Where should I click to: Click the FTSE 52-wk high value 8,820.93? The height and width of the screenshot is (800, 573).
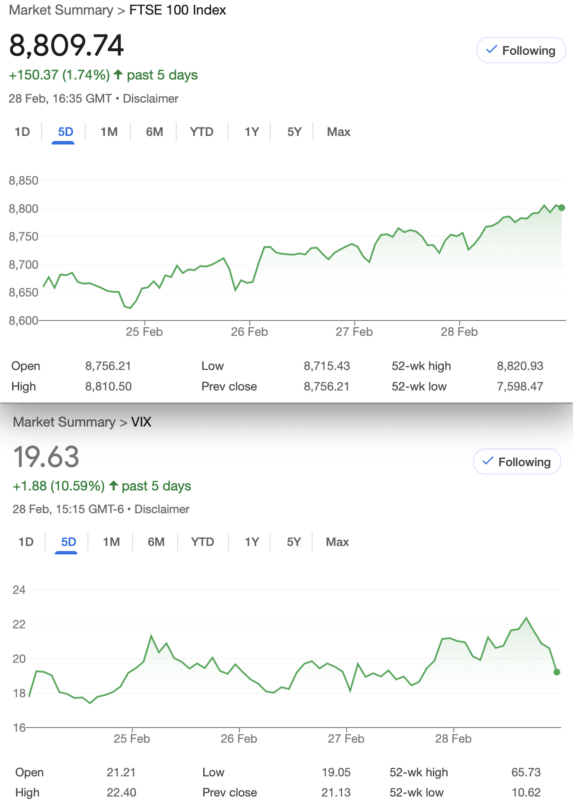point(520,366)
